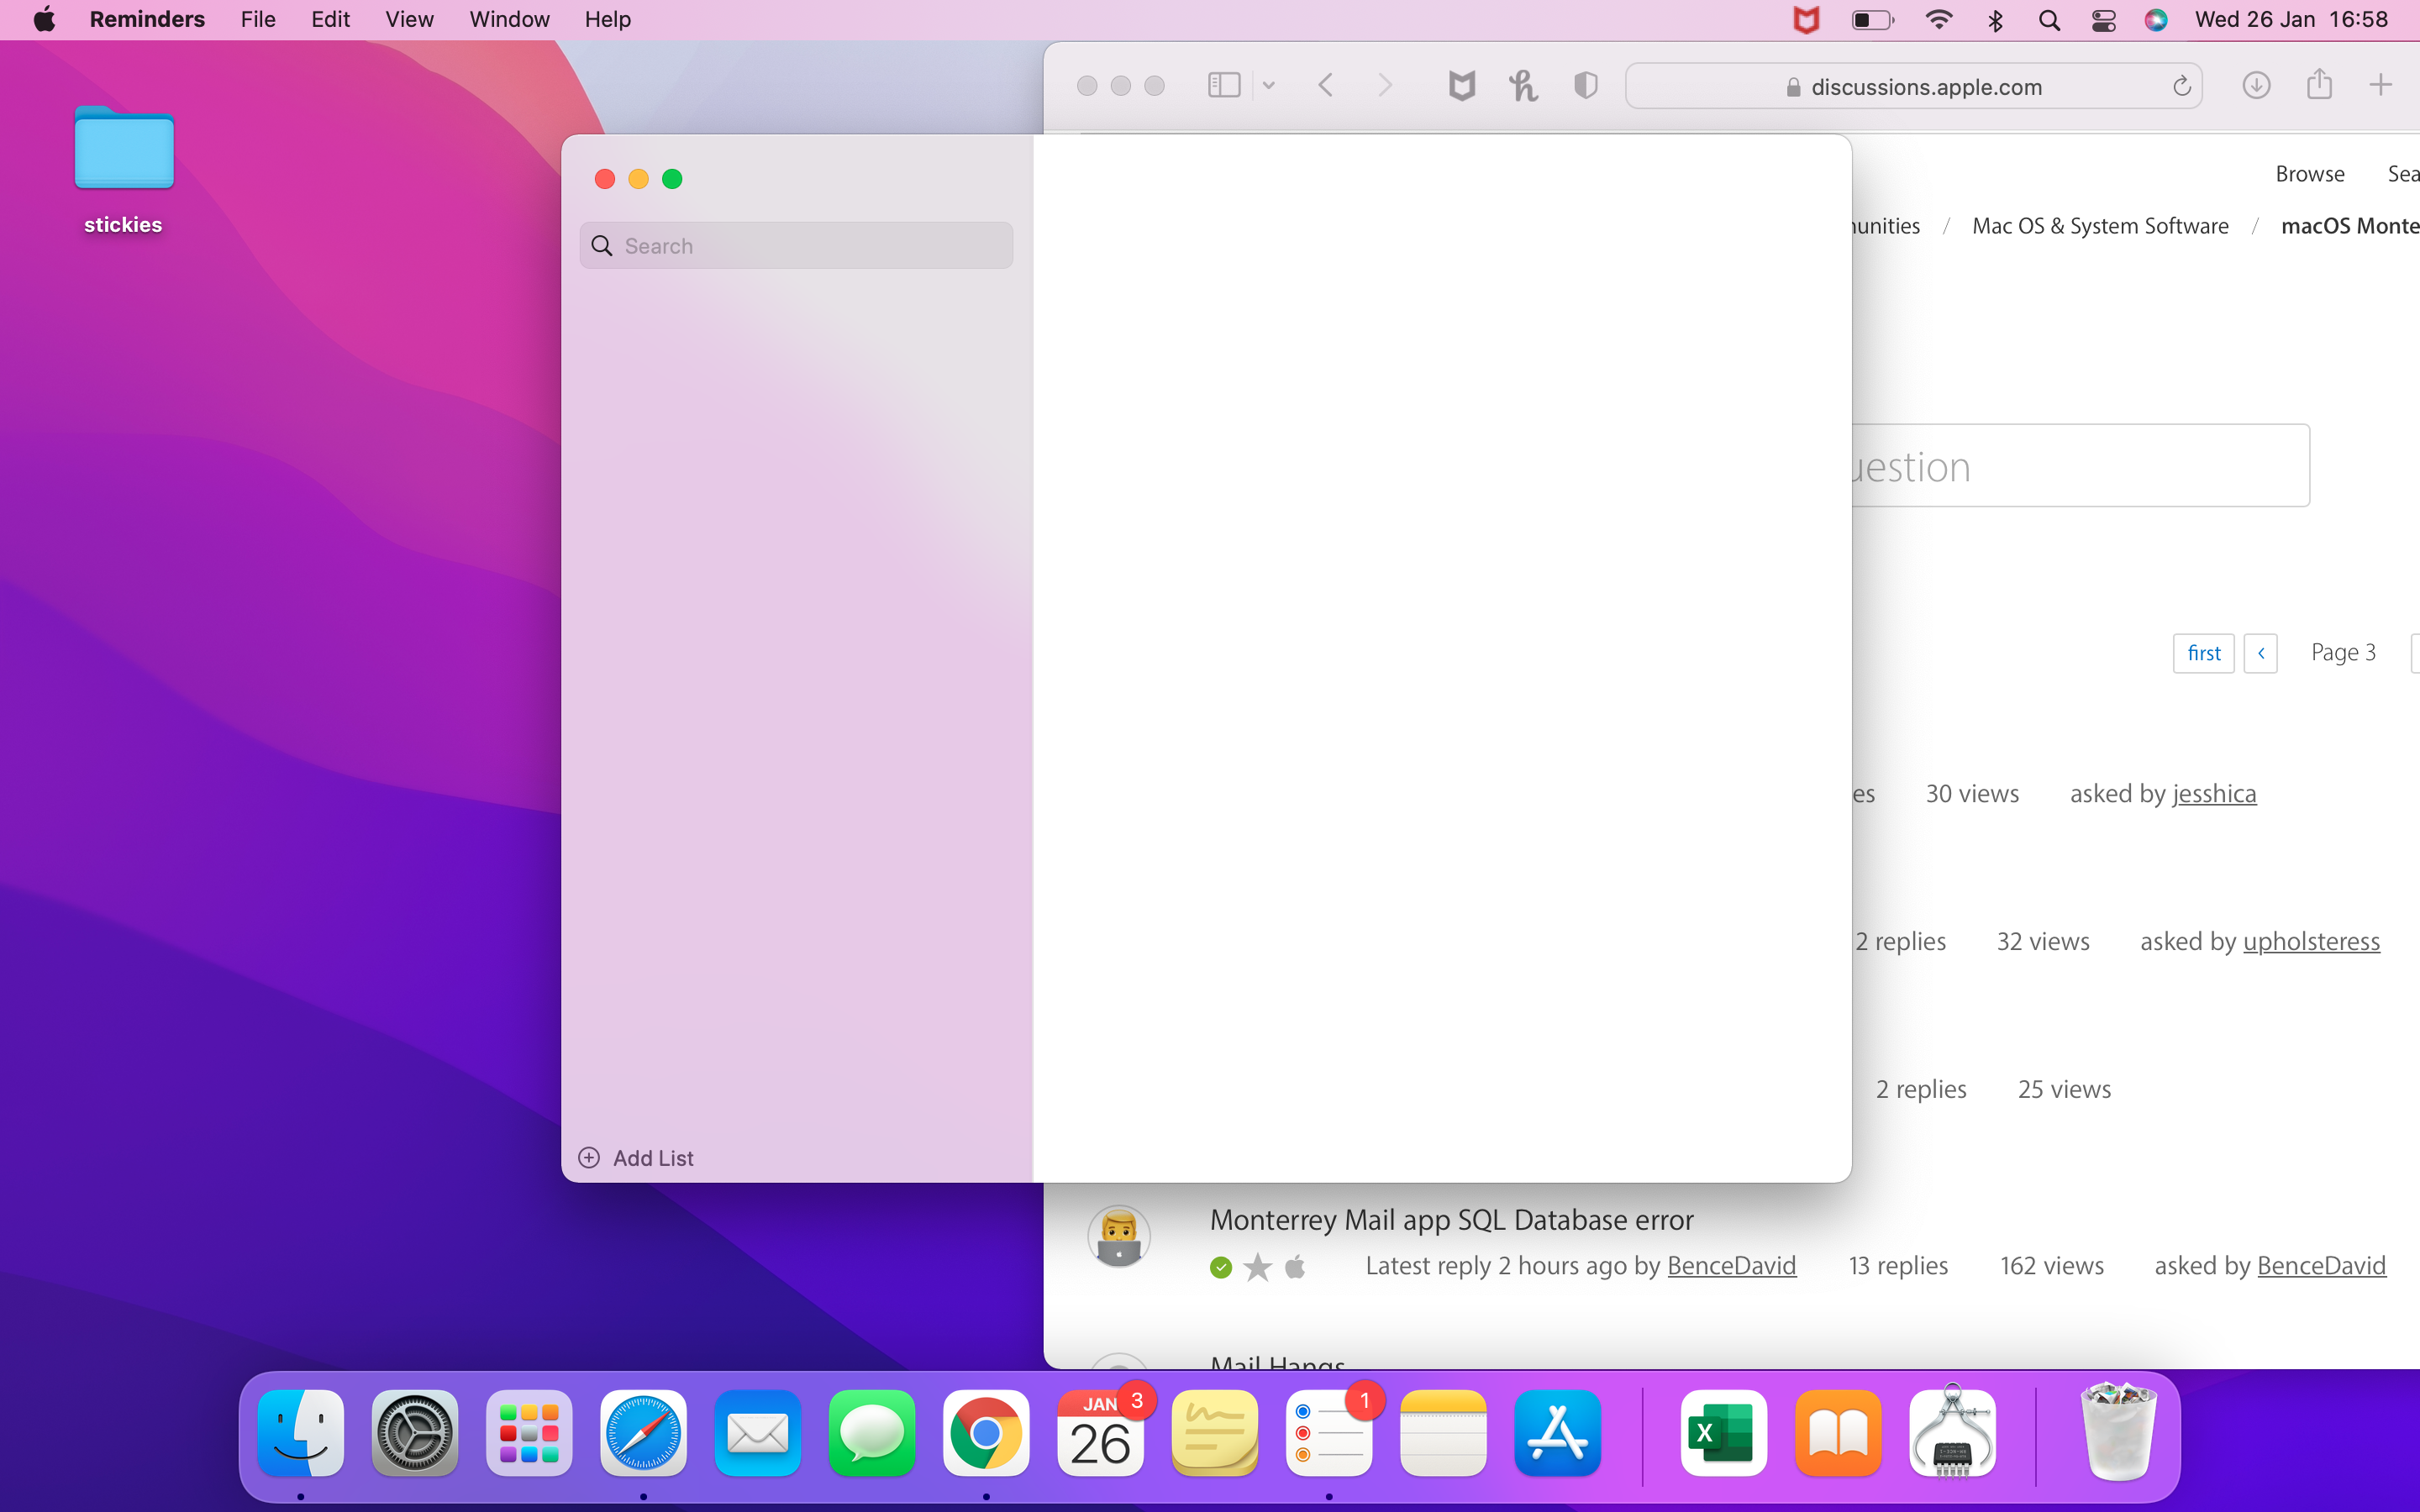Open Control Center in menu bar

pos(2103,20)
